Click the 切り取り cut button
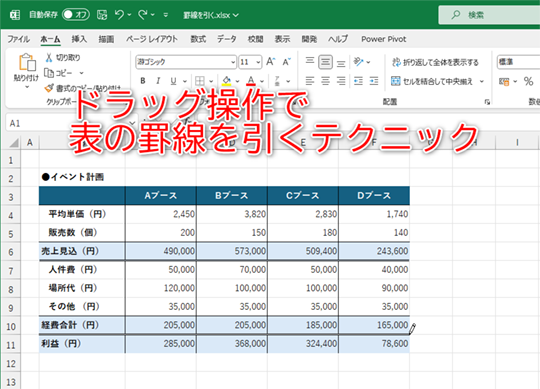The width and height of the screenshot is (540, 389). (63, 57)
